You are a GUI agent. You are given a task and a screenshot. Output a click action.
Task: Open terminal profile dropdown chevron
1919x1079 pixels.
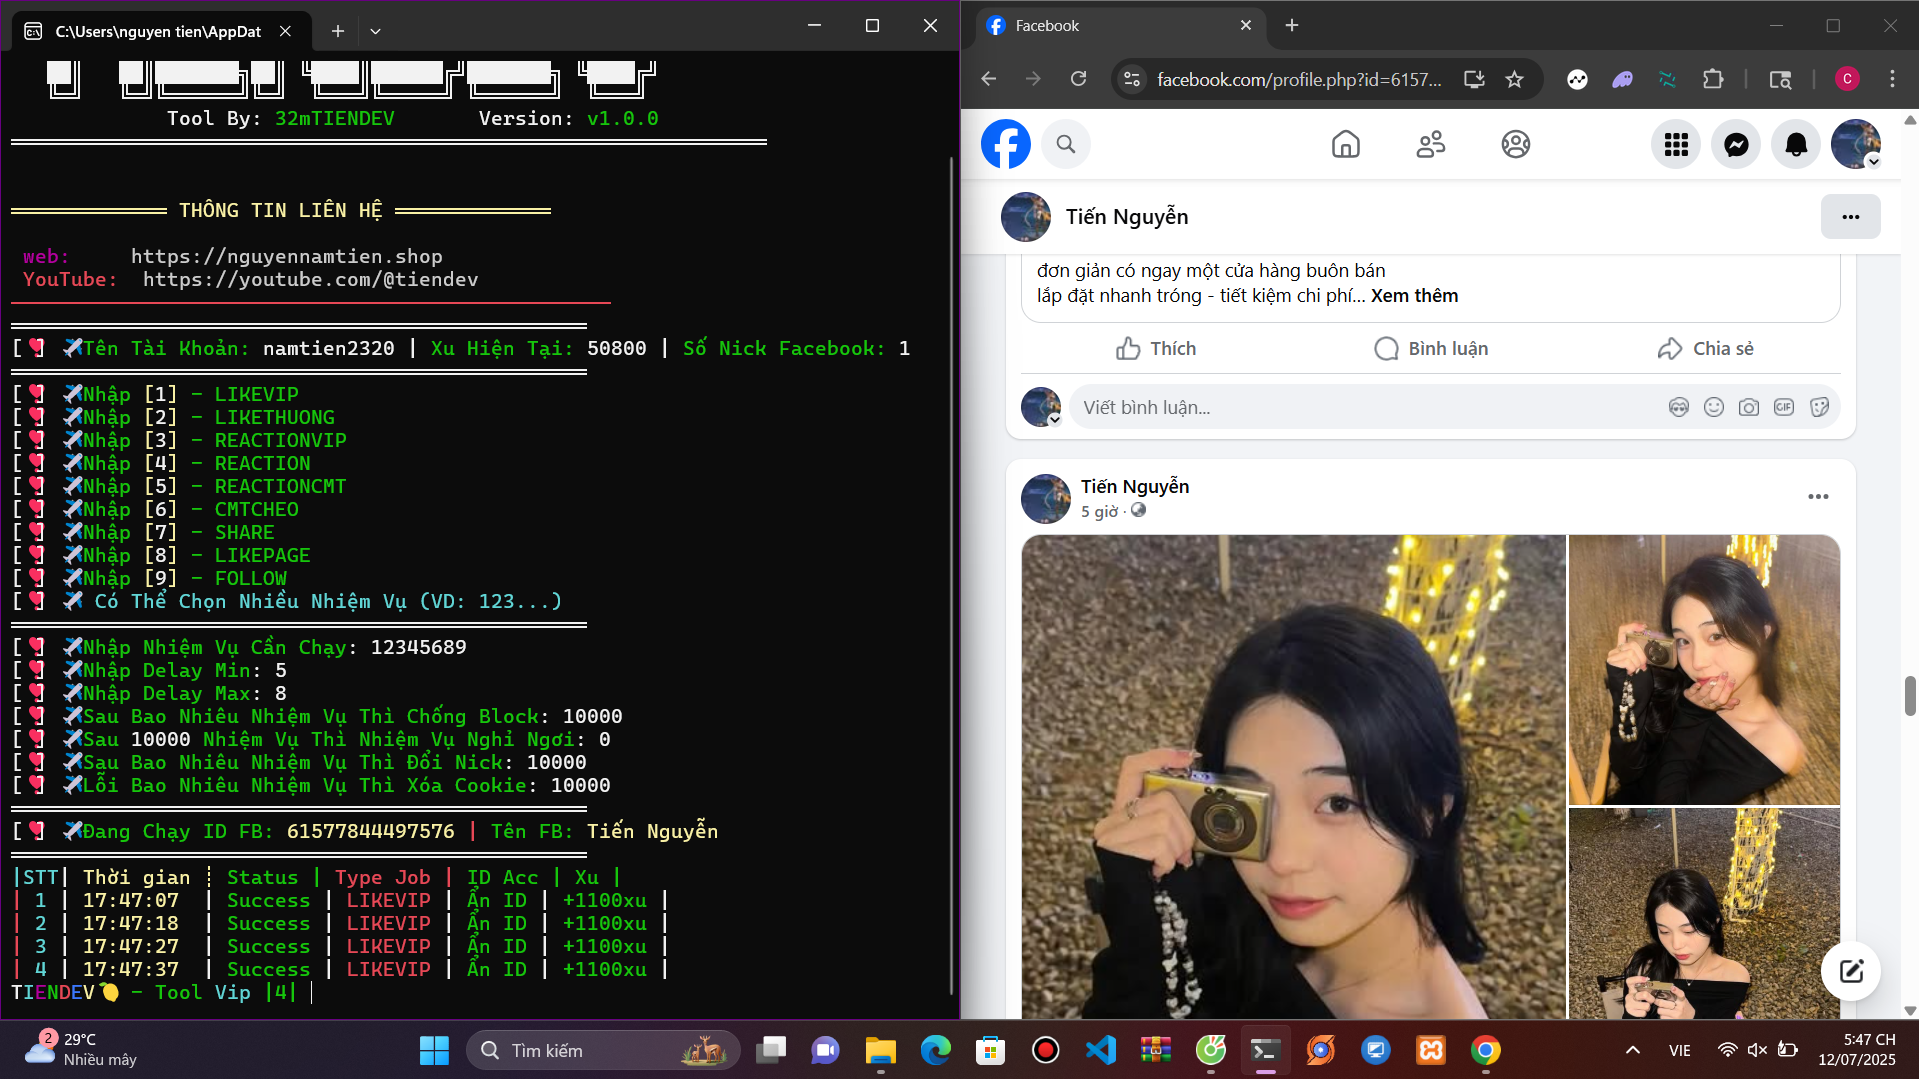tap(375, 31)
